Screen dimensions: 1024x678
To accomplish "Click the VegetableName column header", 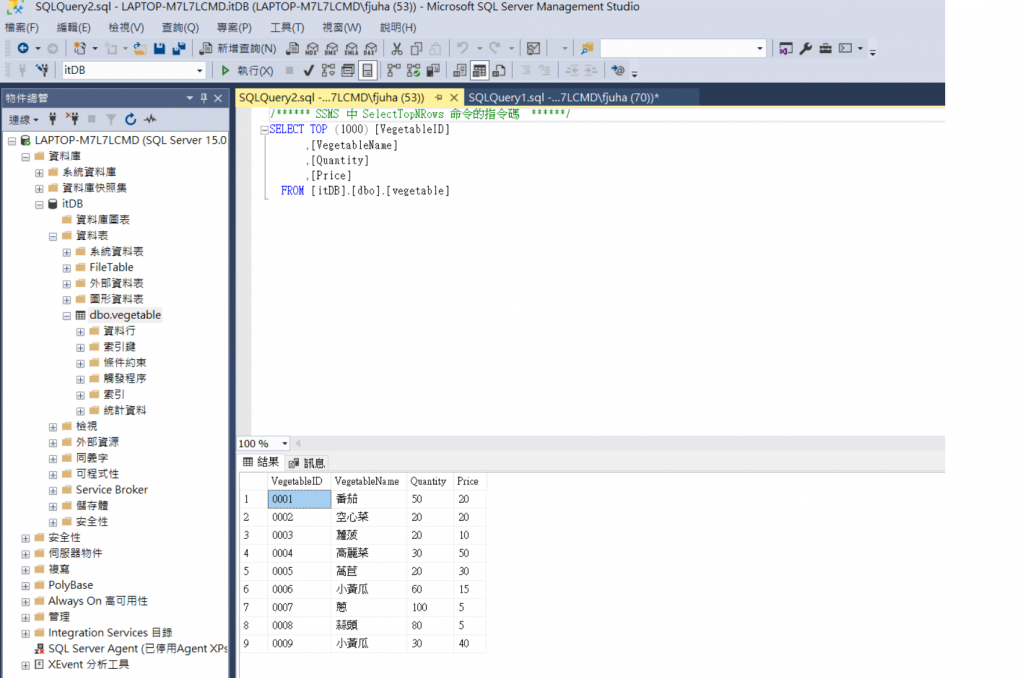I will tap(367, 481).
